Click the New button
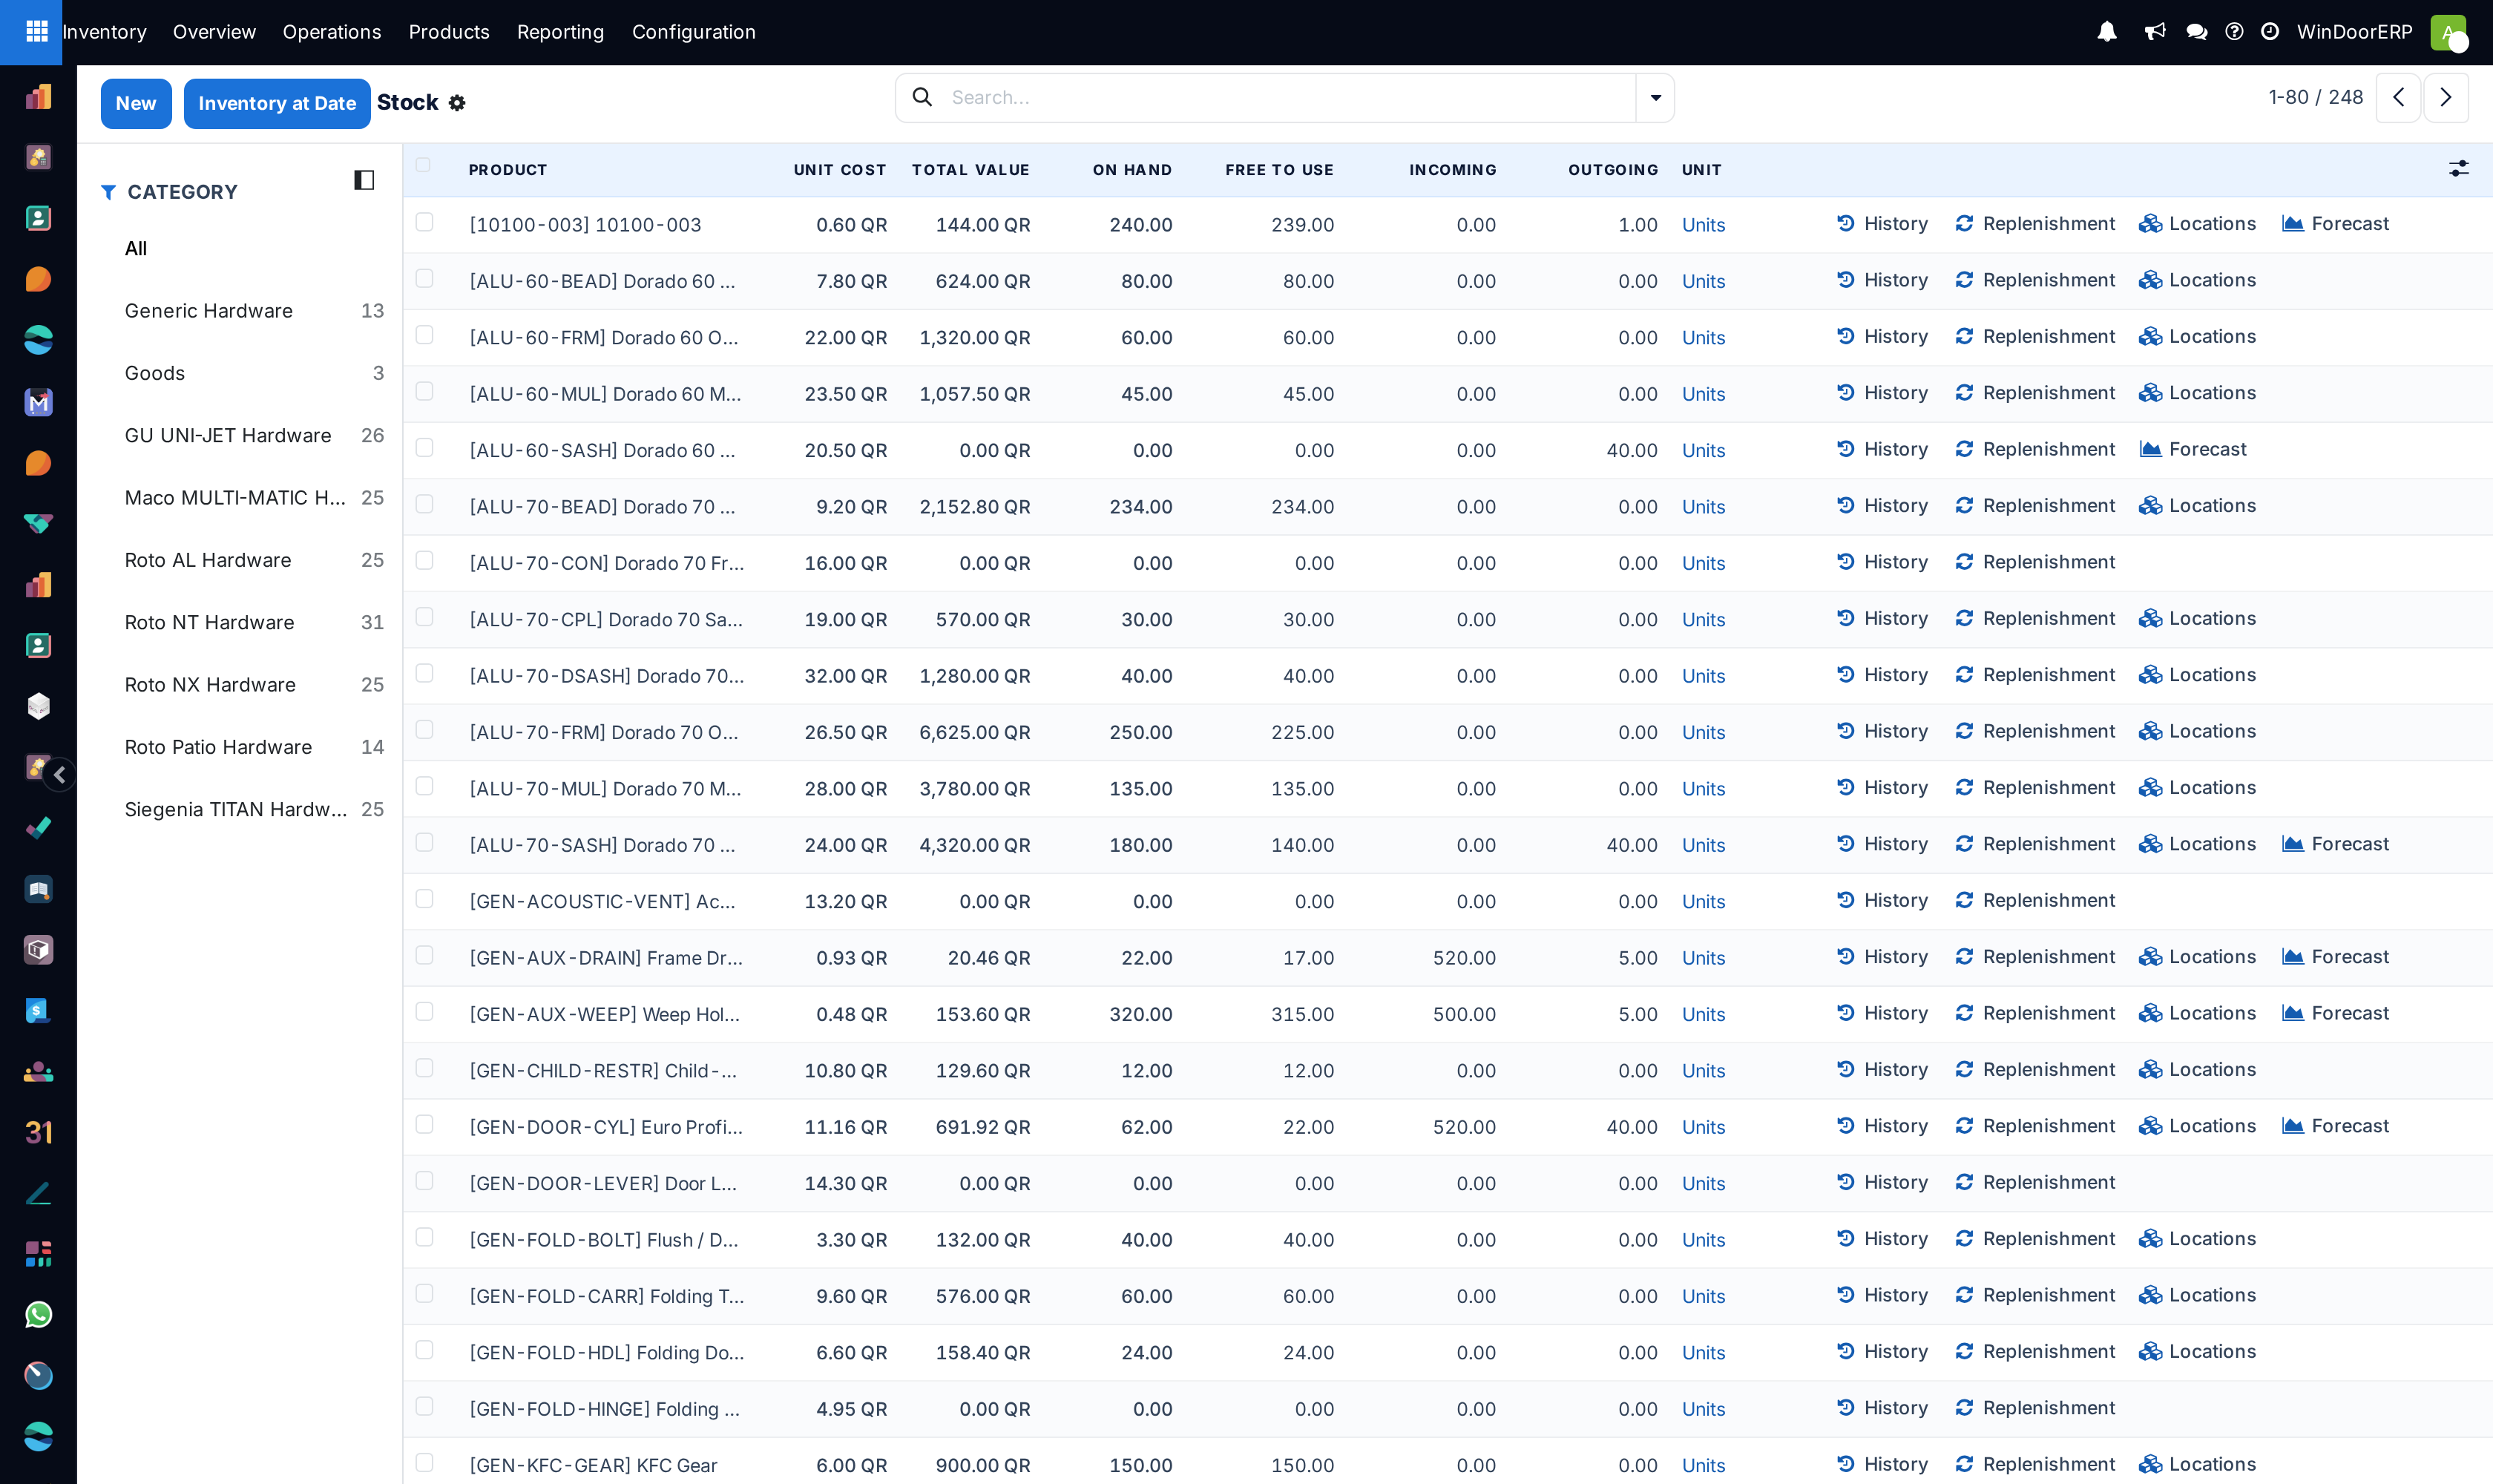This screenshot has height=1484, width=2493. pyautogui.click(x=136, y=103)
